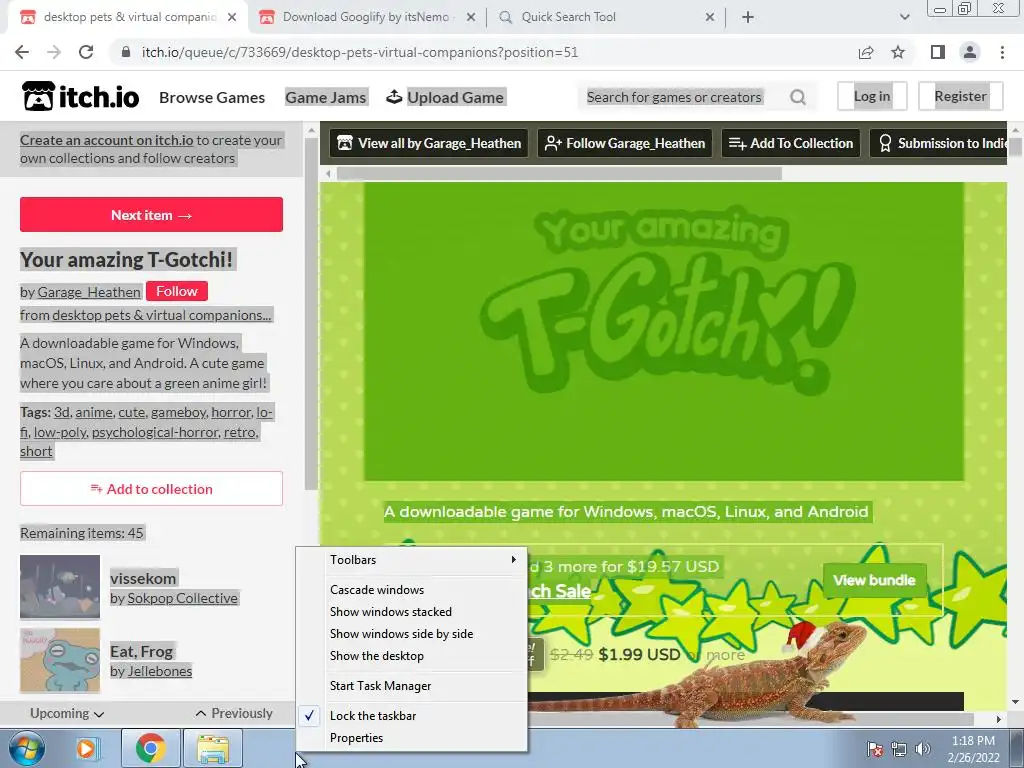Select Show the desktop

[411, 656]
